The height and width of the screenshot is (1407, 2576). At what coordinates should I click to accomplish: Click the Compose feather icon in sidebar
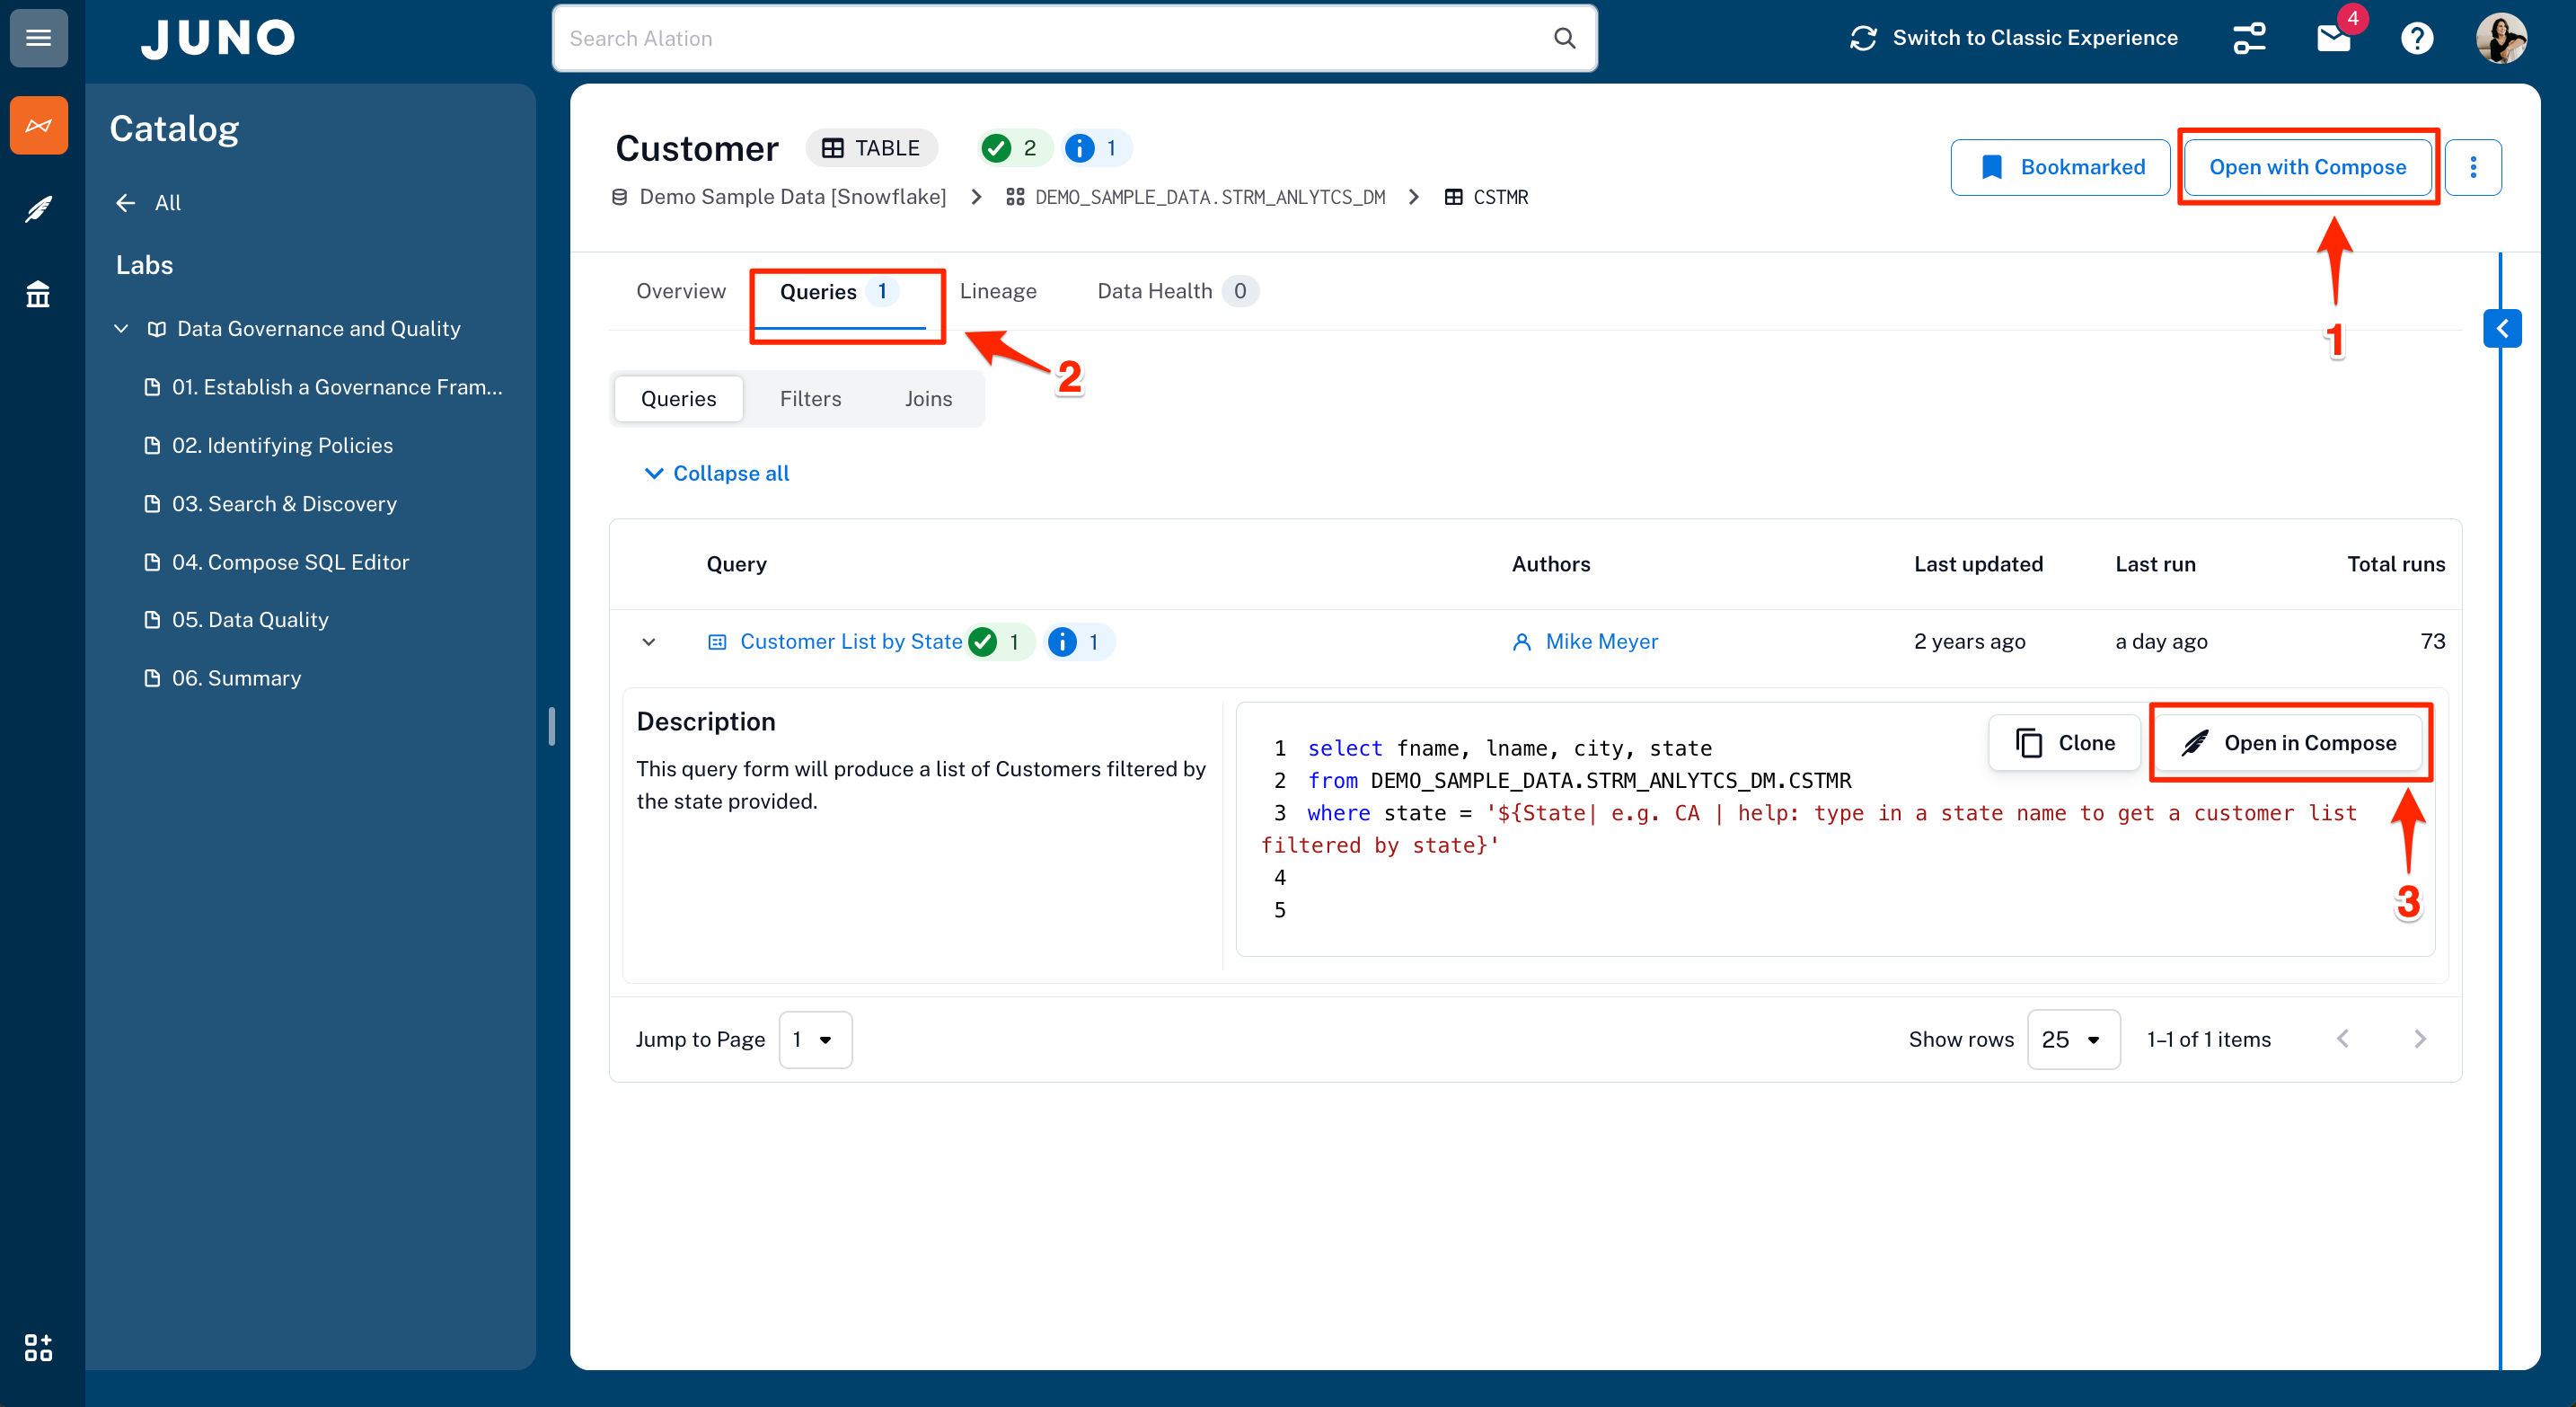click(38, 209)
